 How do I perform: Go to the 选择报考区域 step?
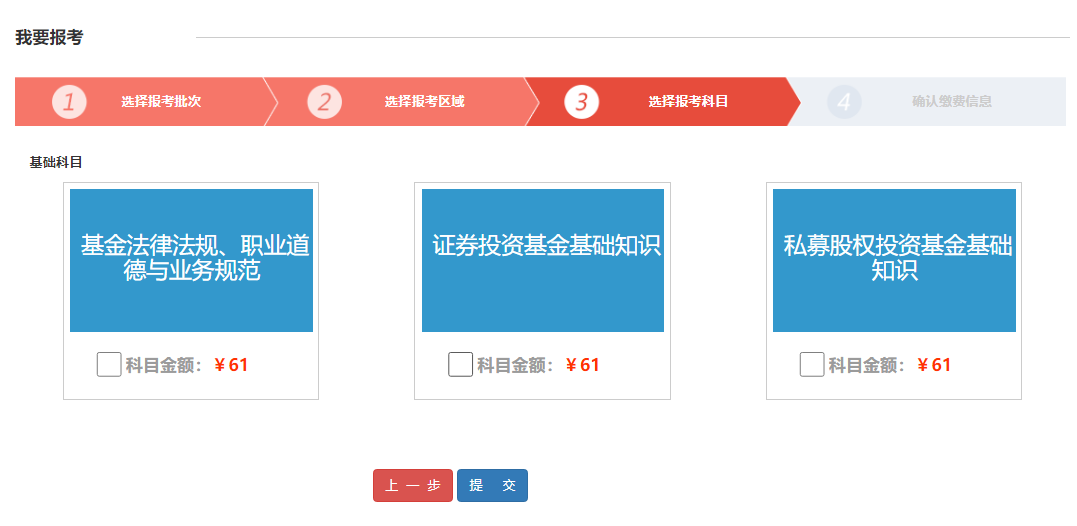coord(424,102)
